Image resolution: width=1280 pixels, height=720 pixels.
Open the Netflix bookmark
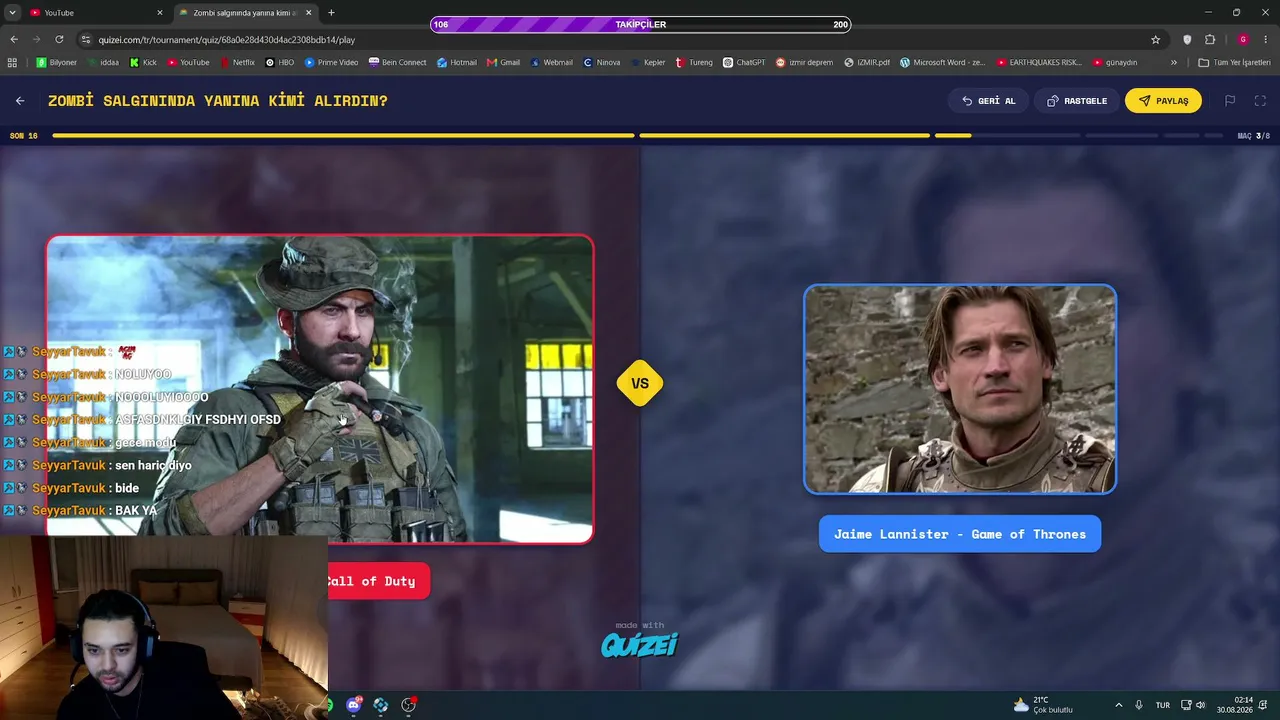tap(237, 62)
